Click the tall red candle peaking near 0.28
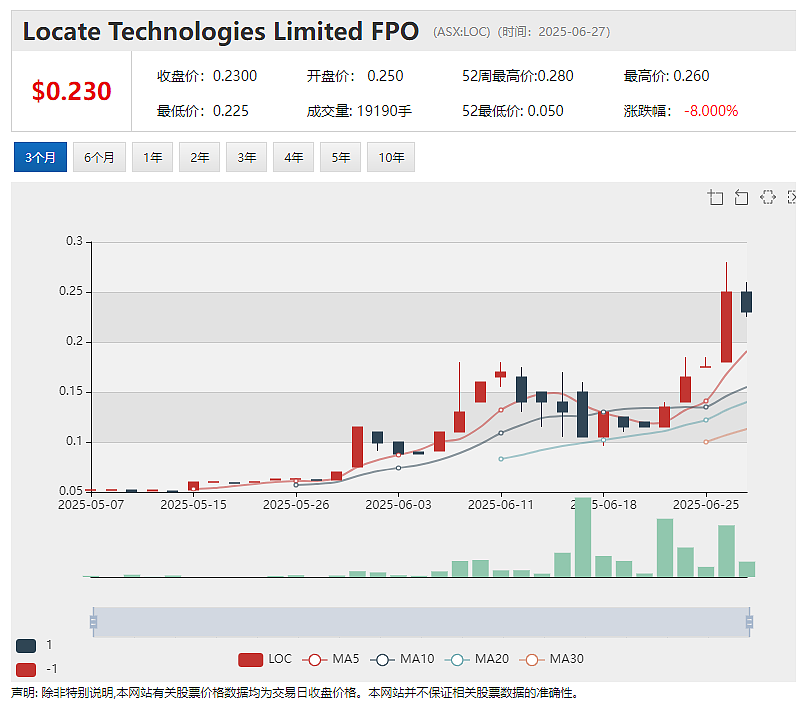This screenshot has width=807, height=714. tap(726, 327)
